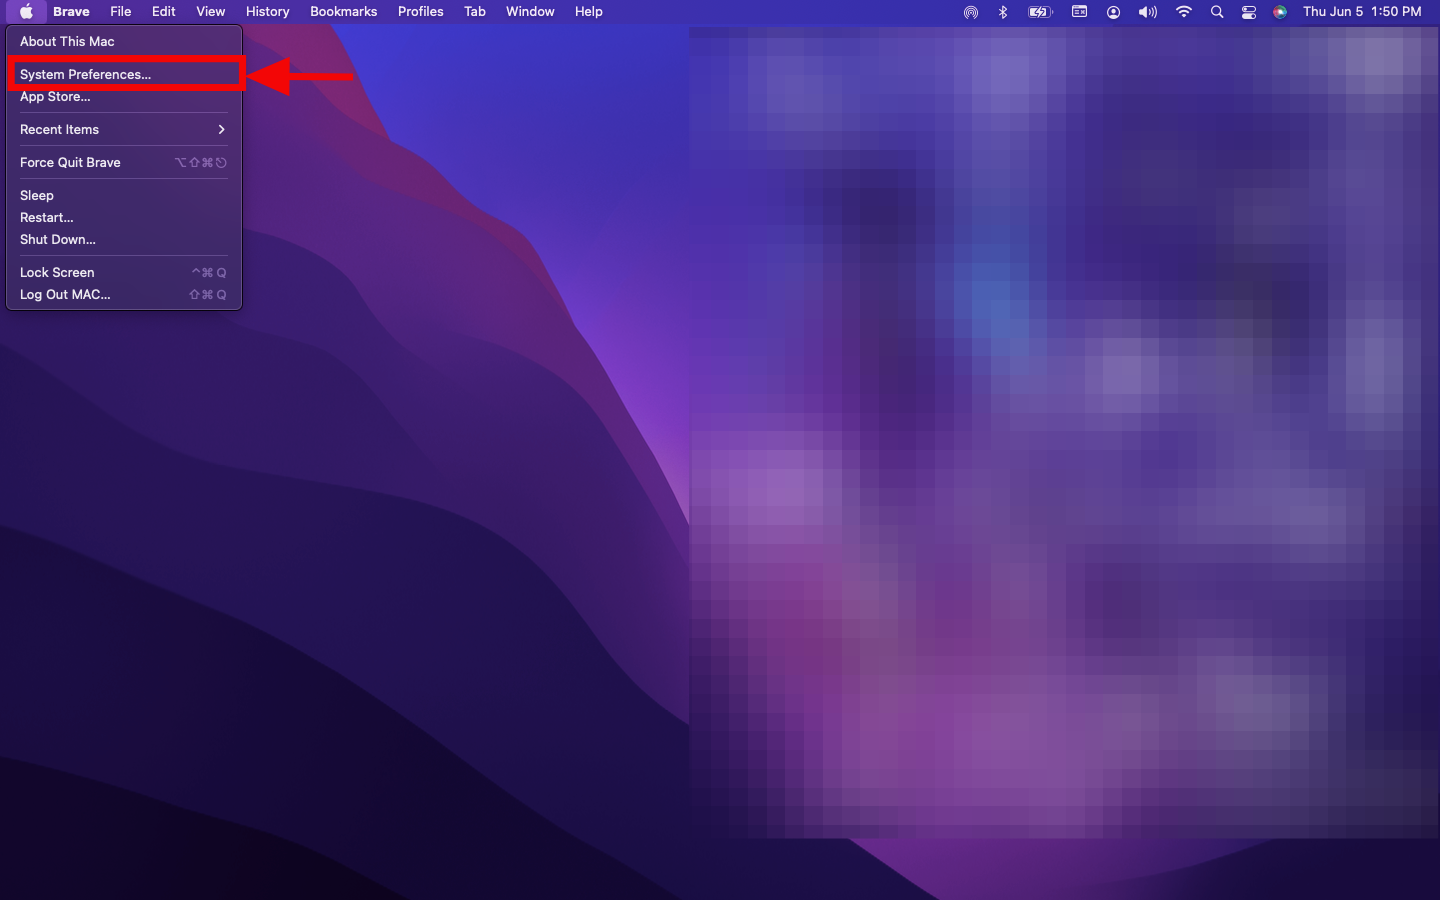Click the AirDrop status icon
This screenshot has height=900, width=1440.
pos(970,12)
